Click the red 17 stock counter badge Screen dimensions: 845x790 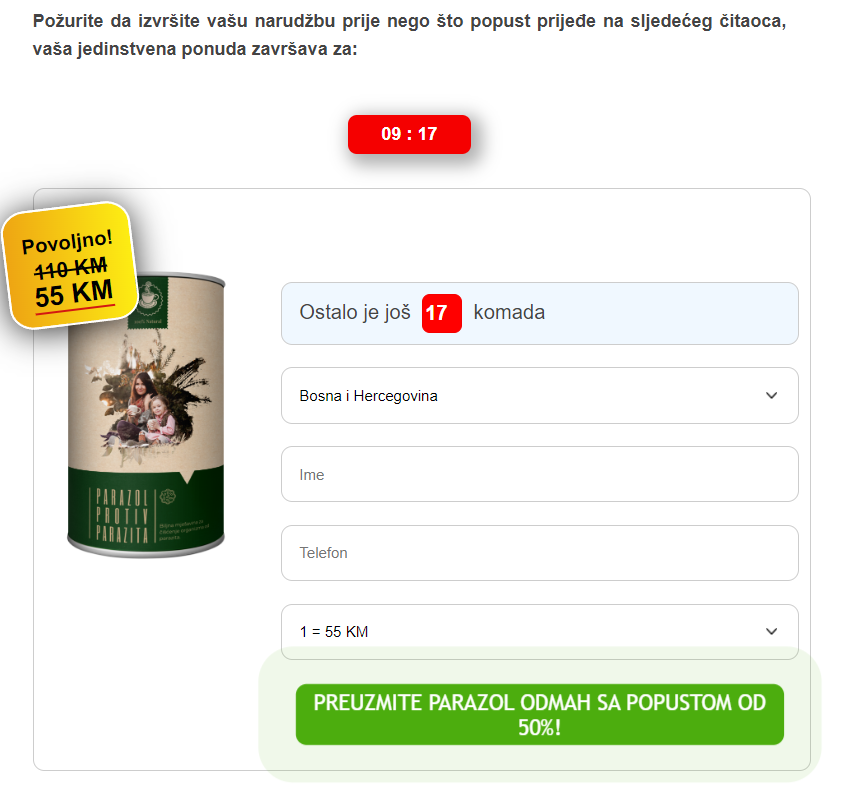coord(441,313)
